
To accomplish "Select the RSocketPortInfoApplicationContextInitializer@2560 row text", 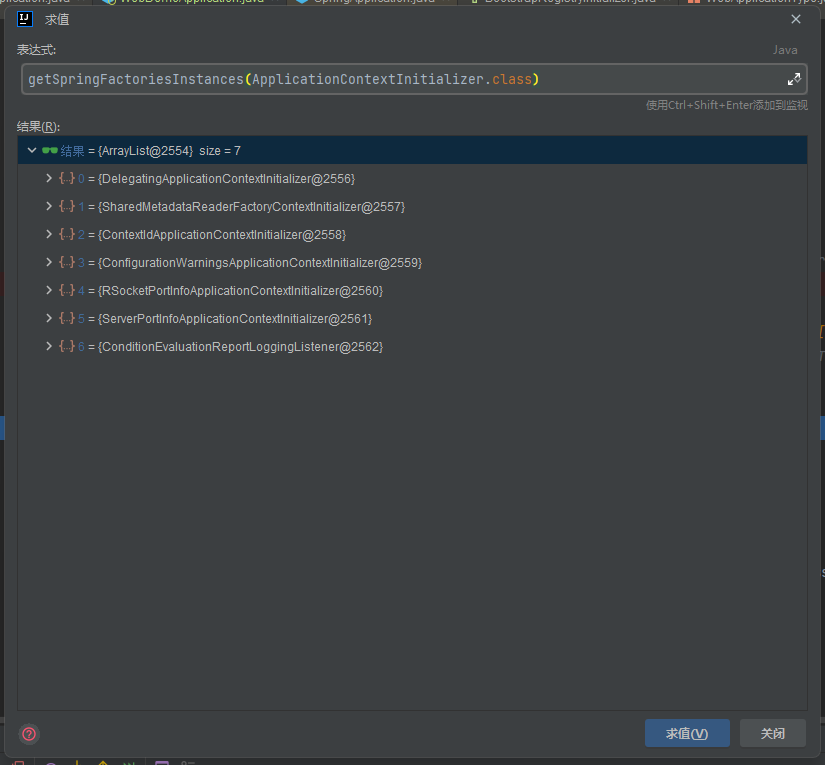I will click(240, 290).
